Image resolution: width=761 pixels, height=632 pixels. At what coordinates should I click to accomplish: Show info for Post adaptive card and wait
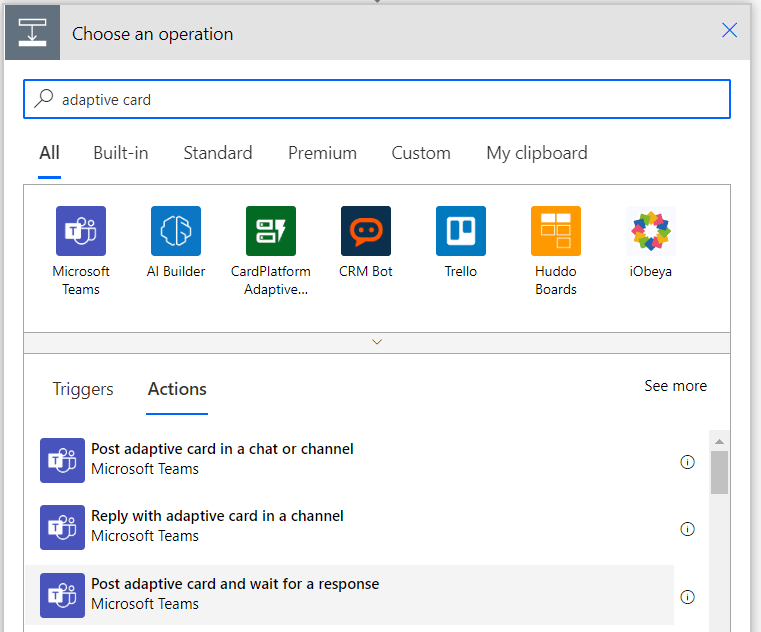coord(687,597)
